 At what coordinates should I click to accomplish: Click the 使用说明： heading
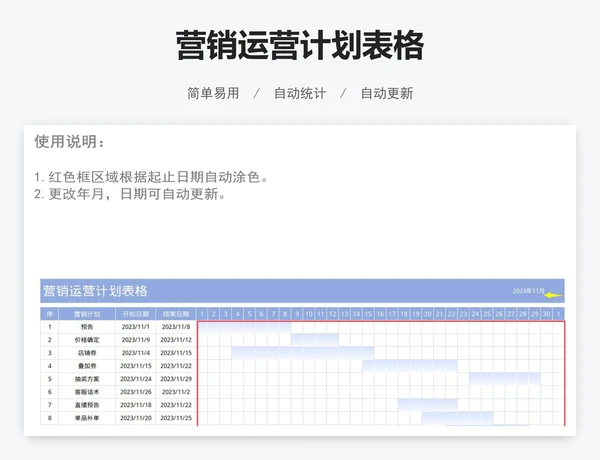[x=69, y=142]
